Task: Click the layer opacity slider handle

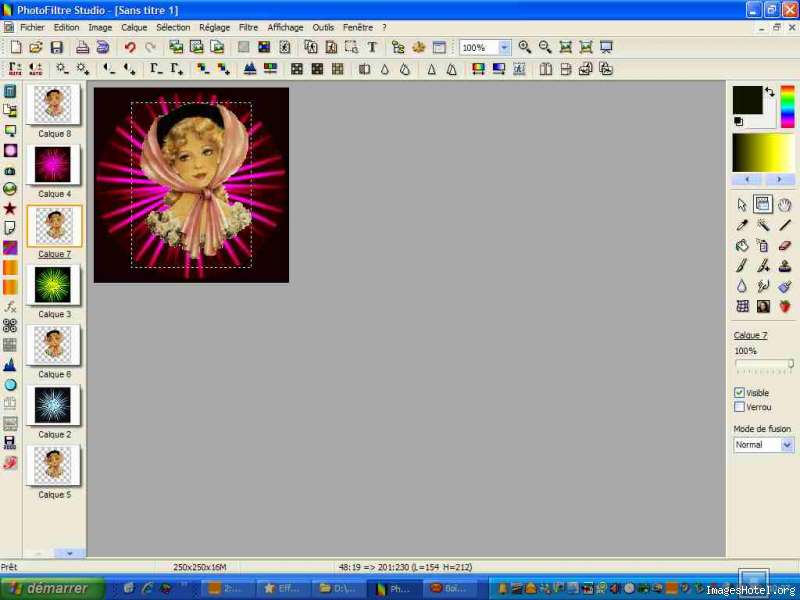Action: [790, 364]
